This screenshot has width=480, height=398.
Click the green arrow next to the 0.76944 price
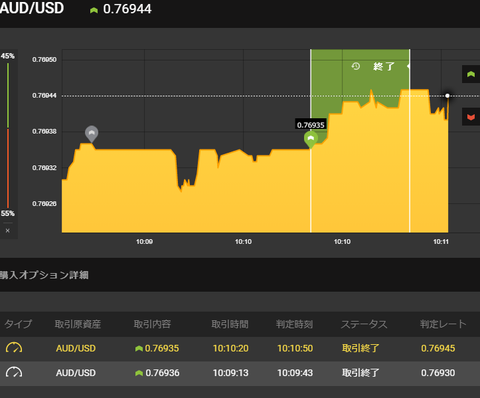94,10
